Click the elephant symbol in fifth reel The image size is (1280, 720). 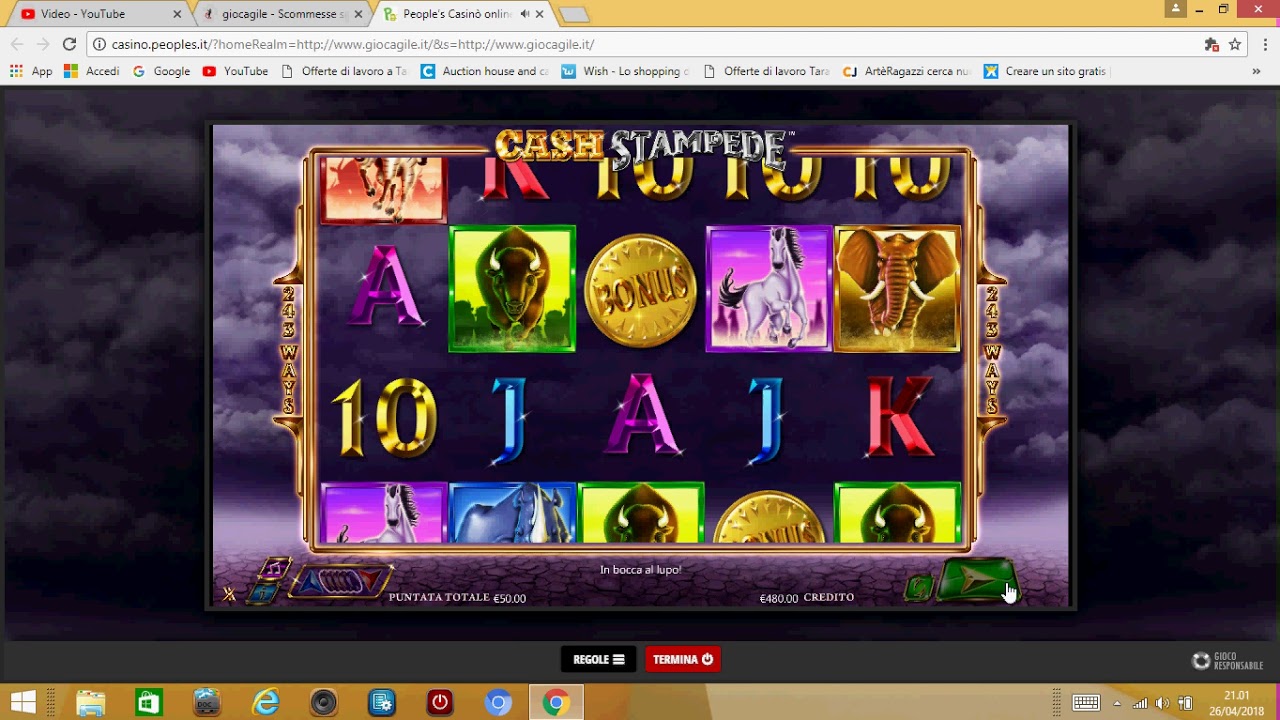[897, 289]
